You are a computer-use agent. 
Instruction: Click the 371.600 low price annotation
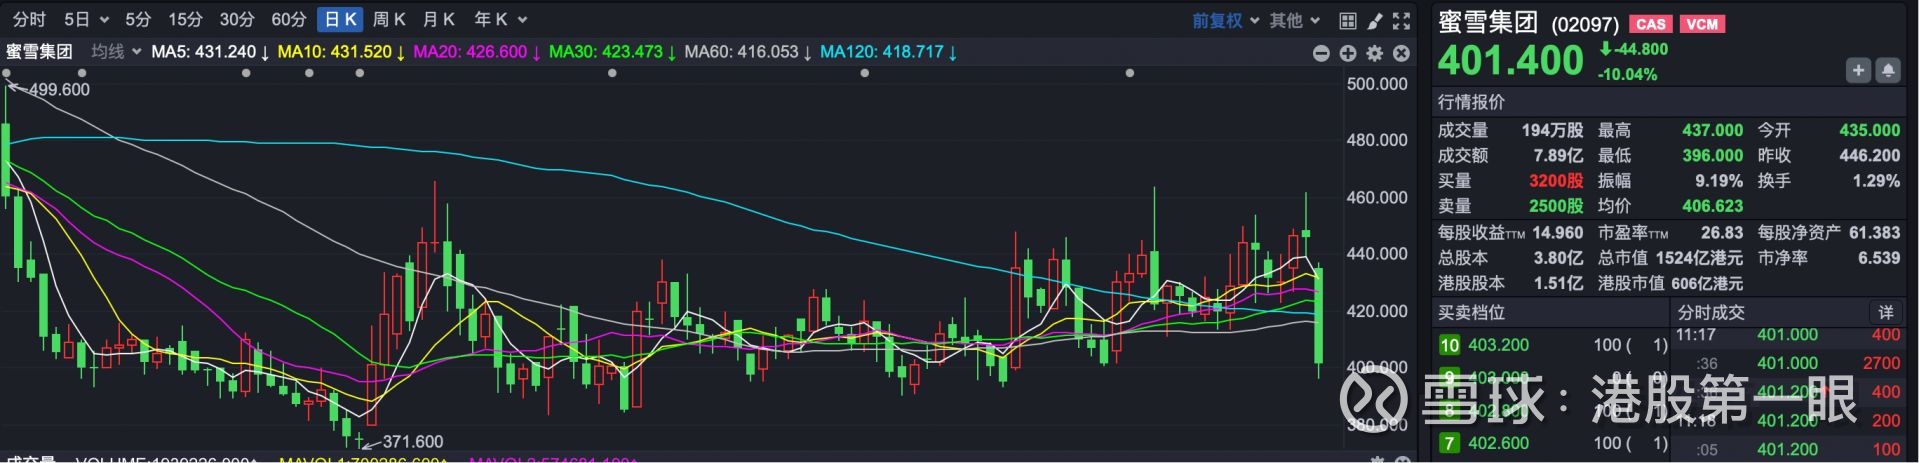pyautogui.click(x=412, y=441)
